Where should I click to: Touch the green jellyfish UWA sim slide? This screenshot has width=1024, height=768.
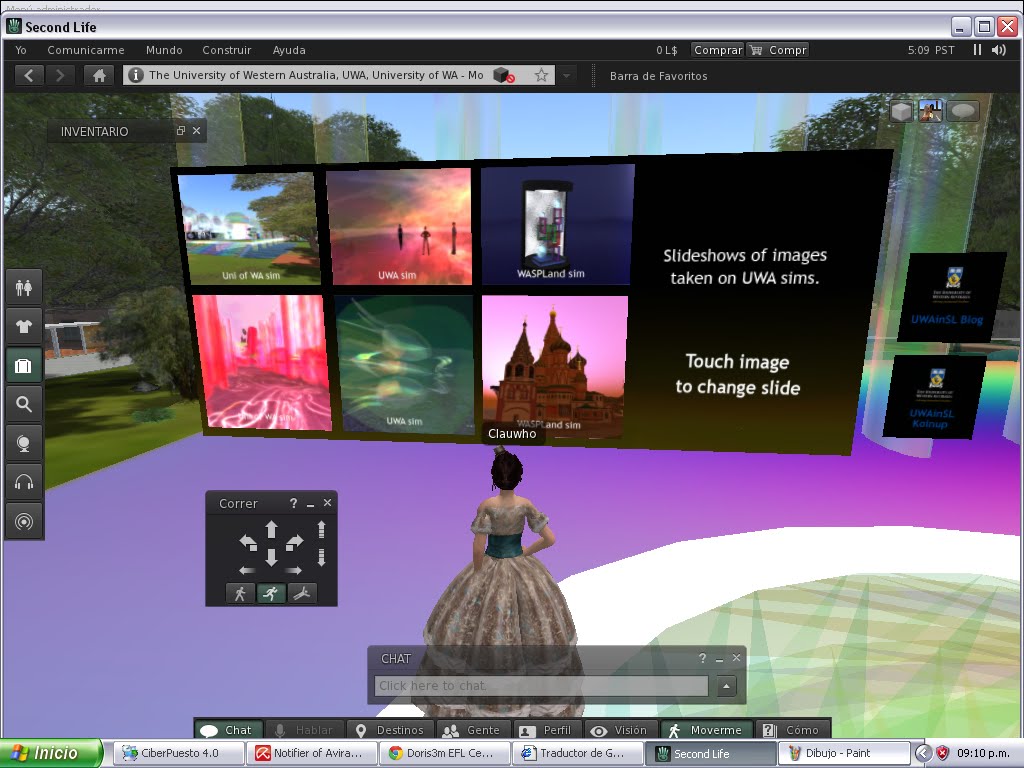coord(406,364)
